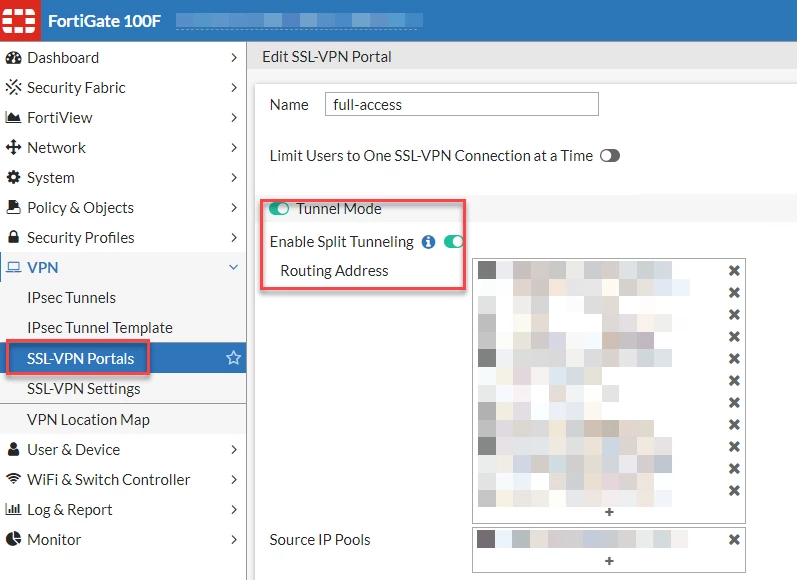
Task: Add a new routing address with plus
Action: 609,512
